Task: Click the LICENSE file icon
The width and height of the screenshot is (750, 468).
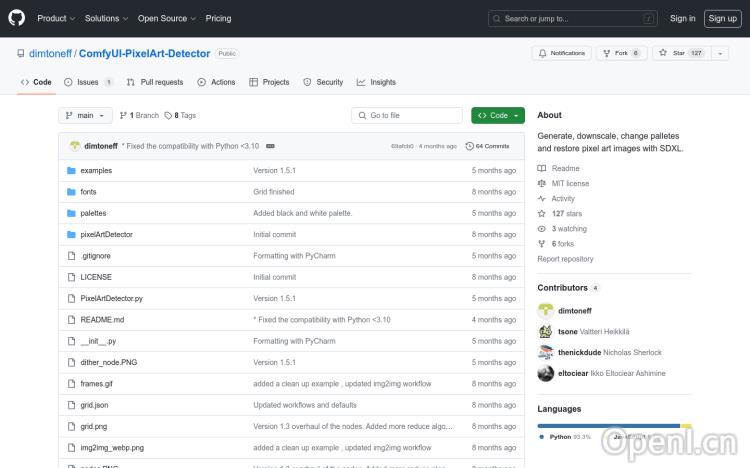Action: 71,277
